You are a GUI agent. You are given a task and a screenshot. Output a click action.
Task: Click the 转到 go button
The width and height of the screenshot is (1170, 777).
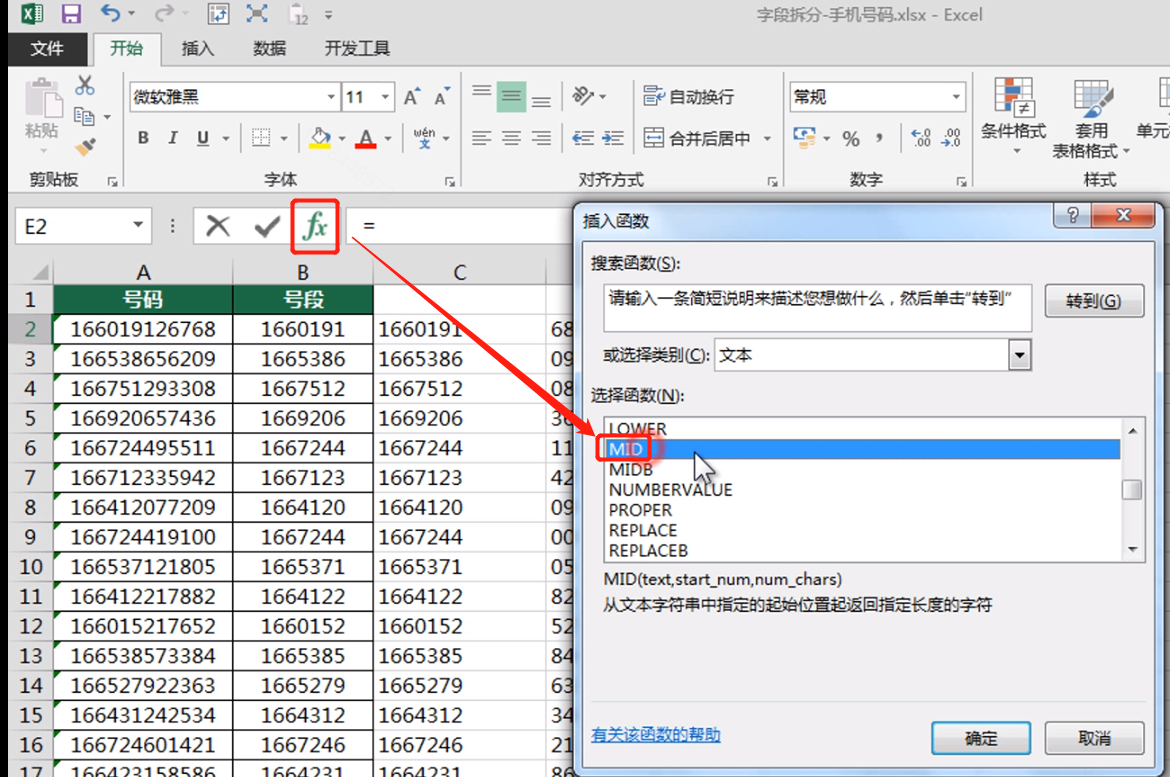point(1093,301)
